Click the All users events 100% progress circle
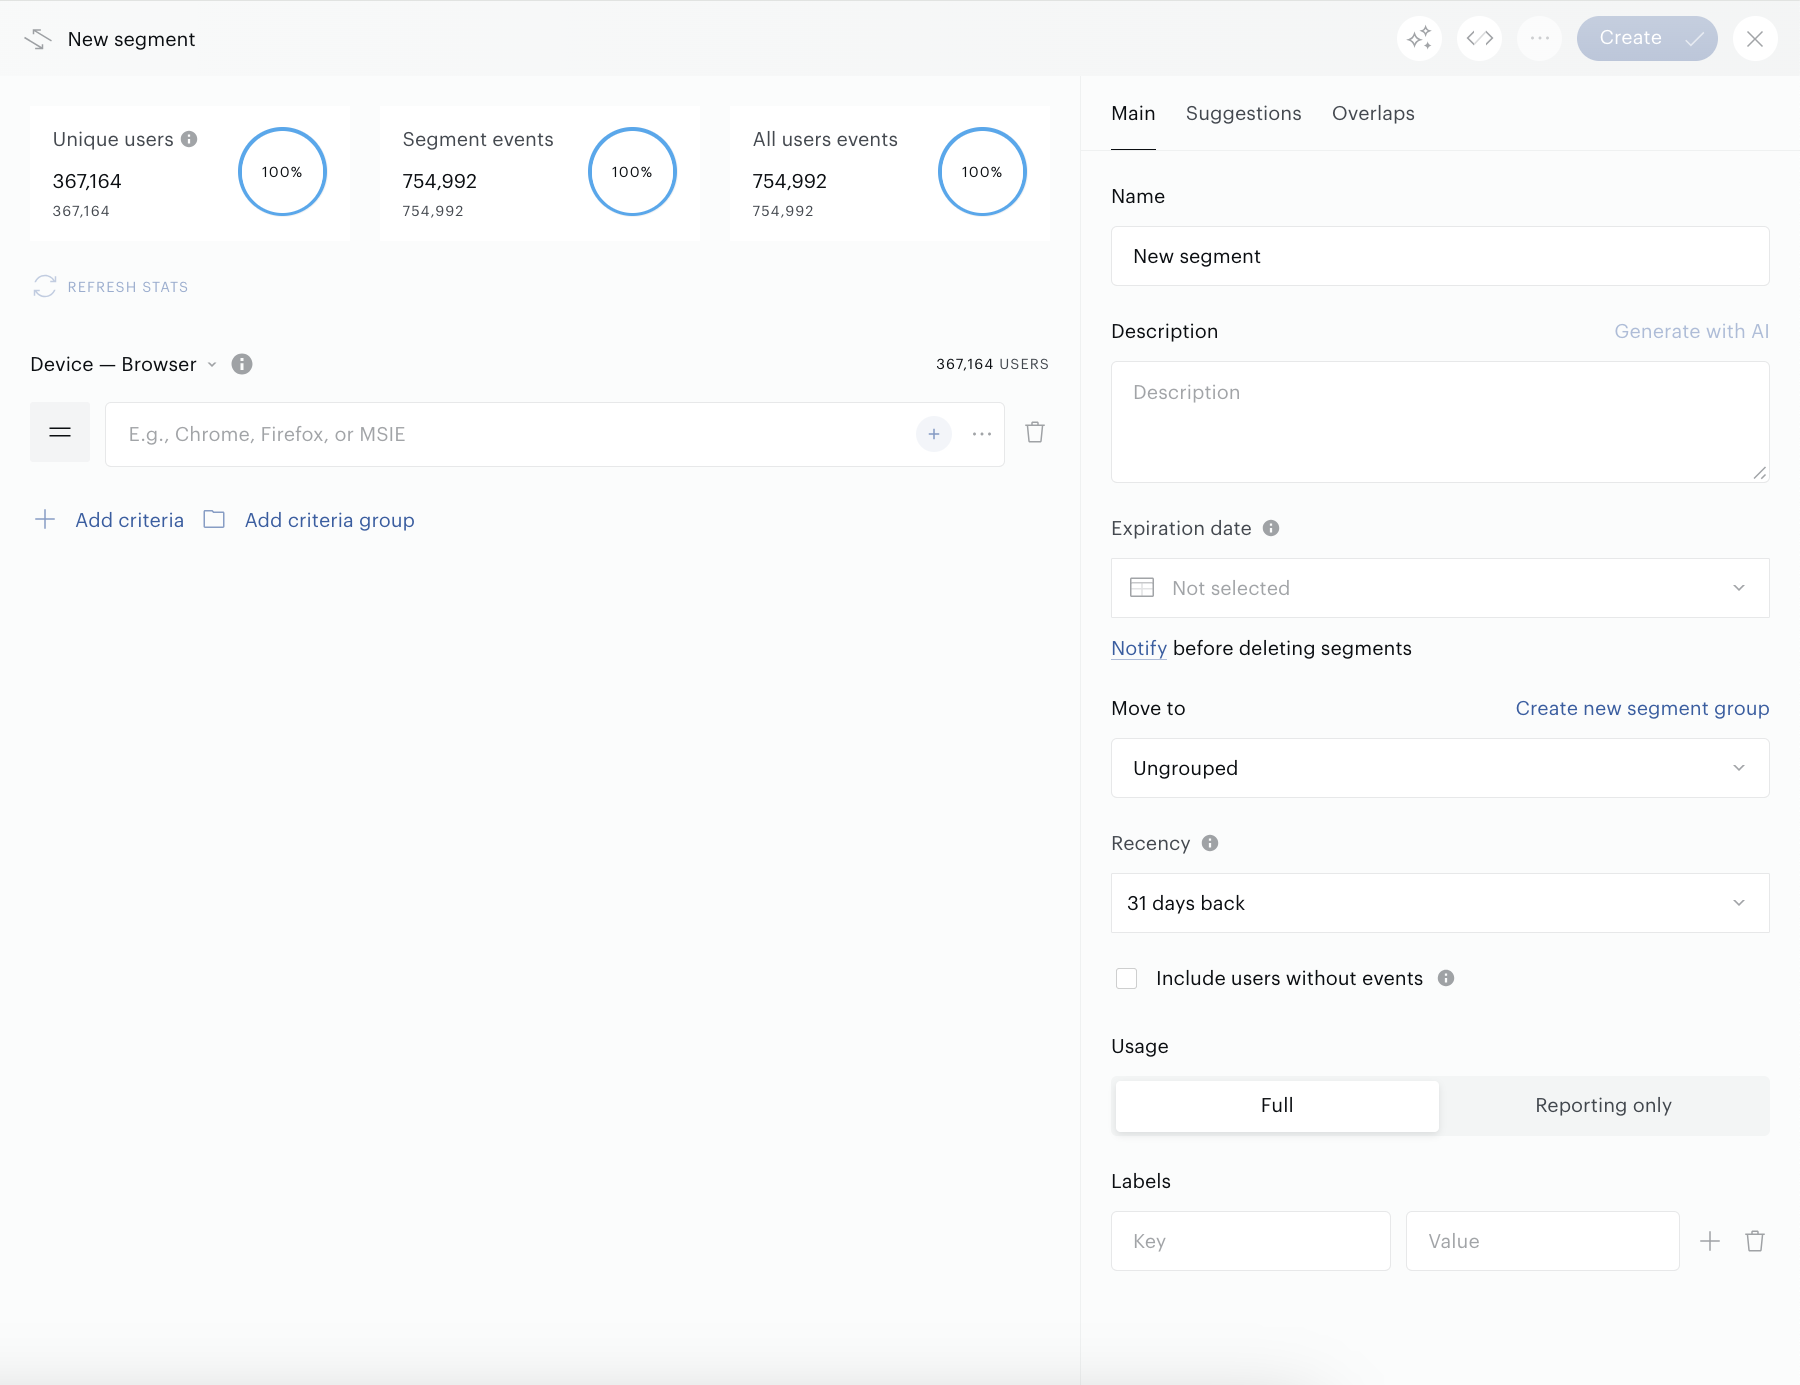 coord(982,171)
